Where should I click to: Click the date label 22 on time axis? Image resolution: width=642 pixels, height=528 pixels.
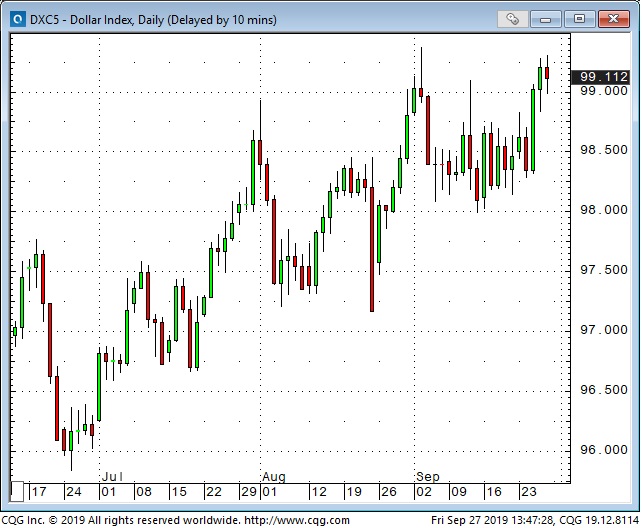[214, 492]
